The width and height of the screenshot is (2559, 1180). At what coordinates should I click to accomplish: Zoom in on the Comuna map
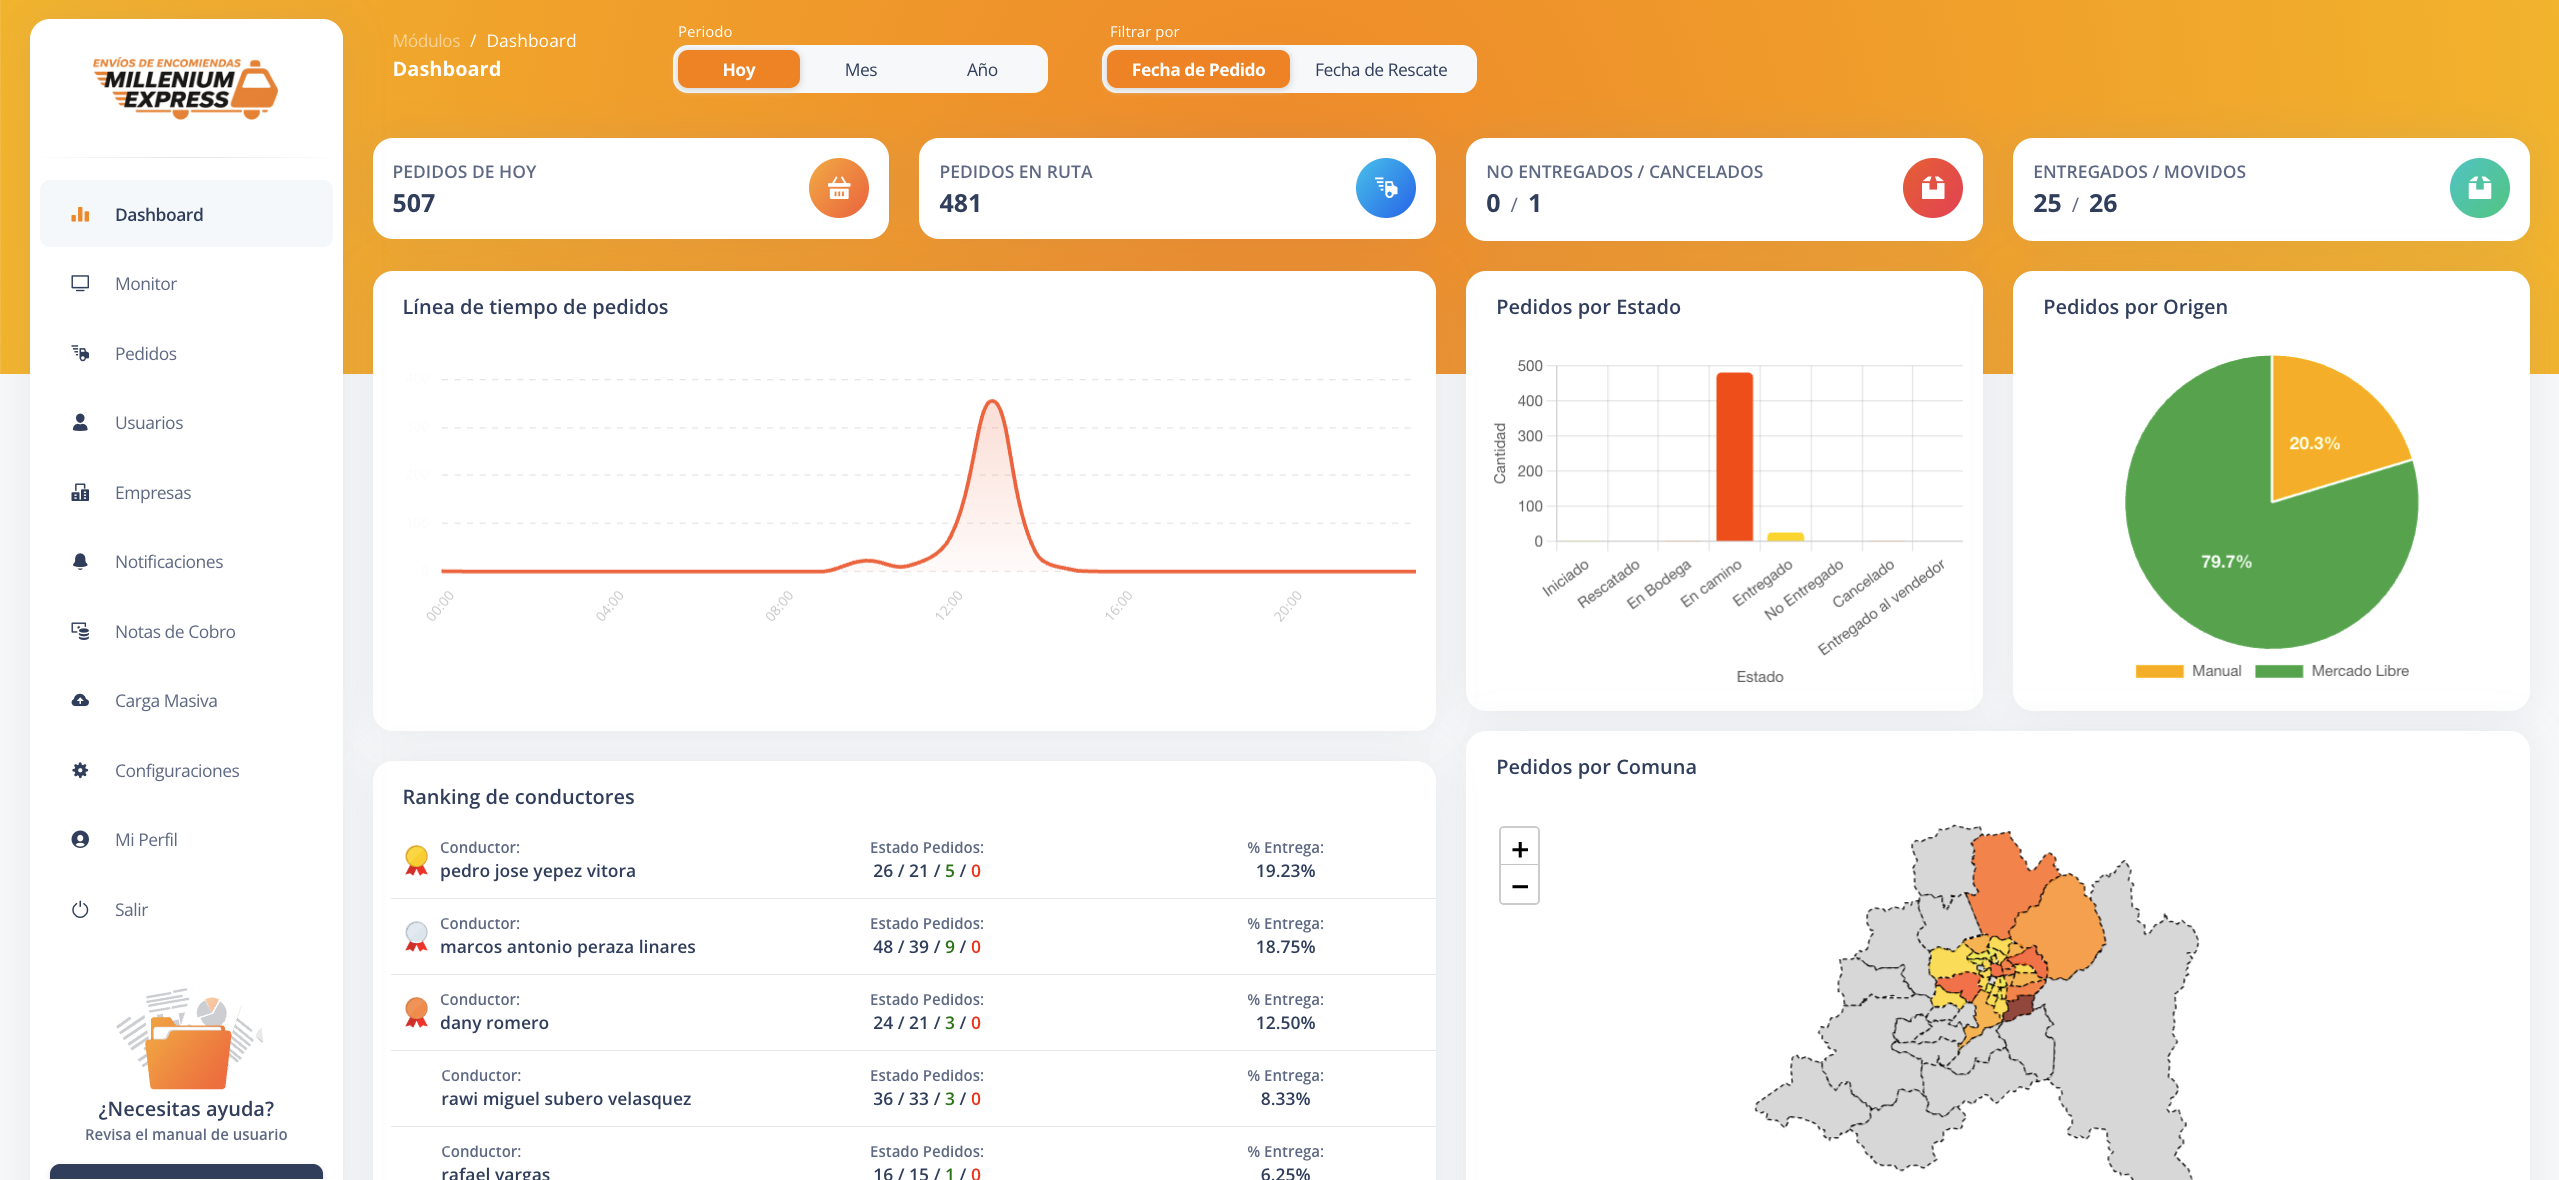pos(1519,849)
